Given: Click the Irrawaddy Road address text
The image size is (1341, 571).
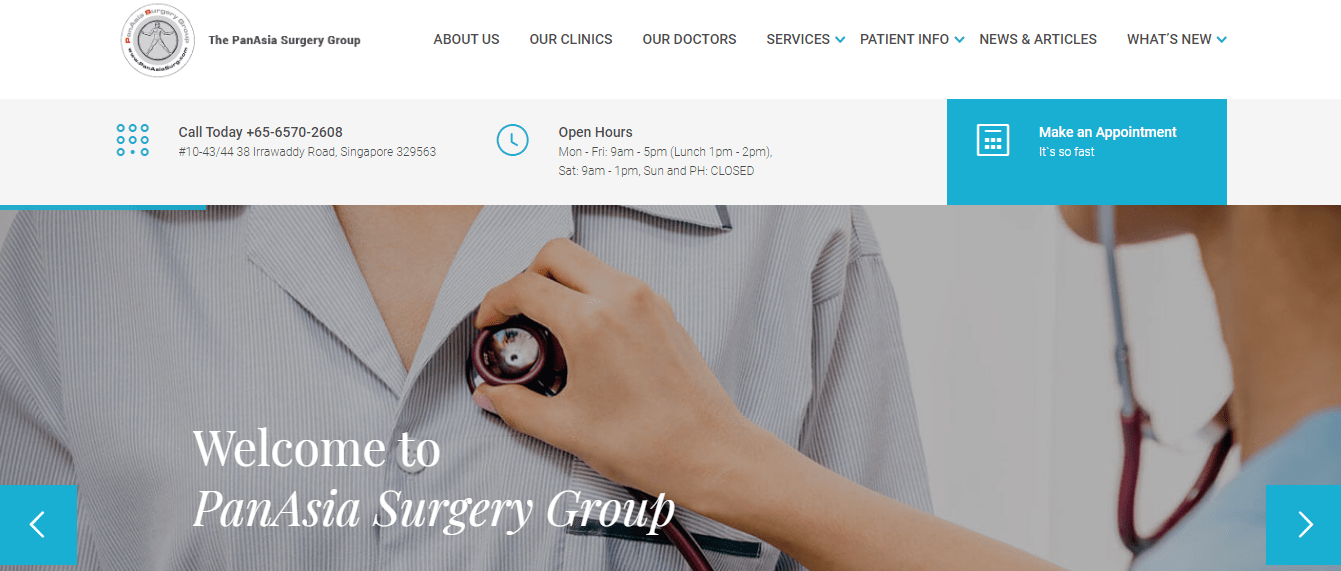Looking at the screenshot, I should tap(307, 152).
